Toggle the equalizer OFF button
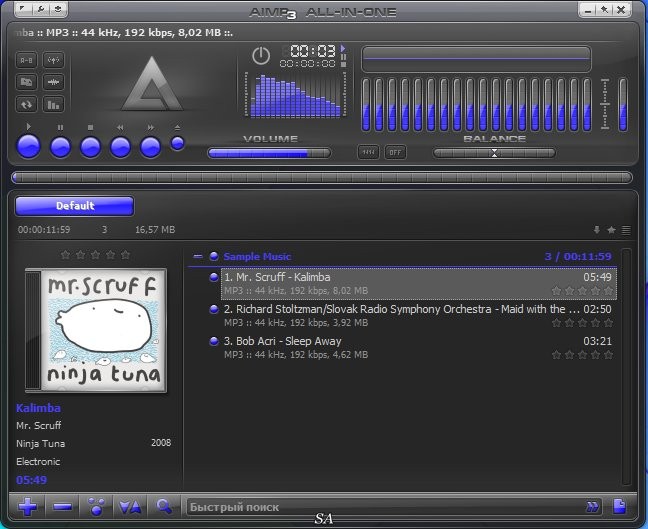Image resolution: width=648 pixels, height=529 pixels. 395,152
